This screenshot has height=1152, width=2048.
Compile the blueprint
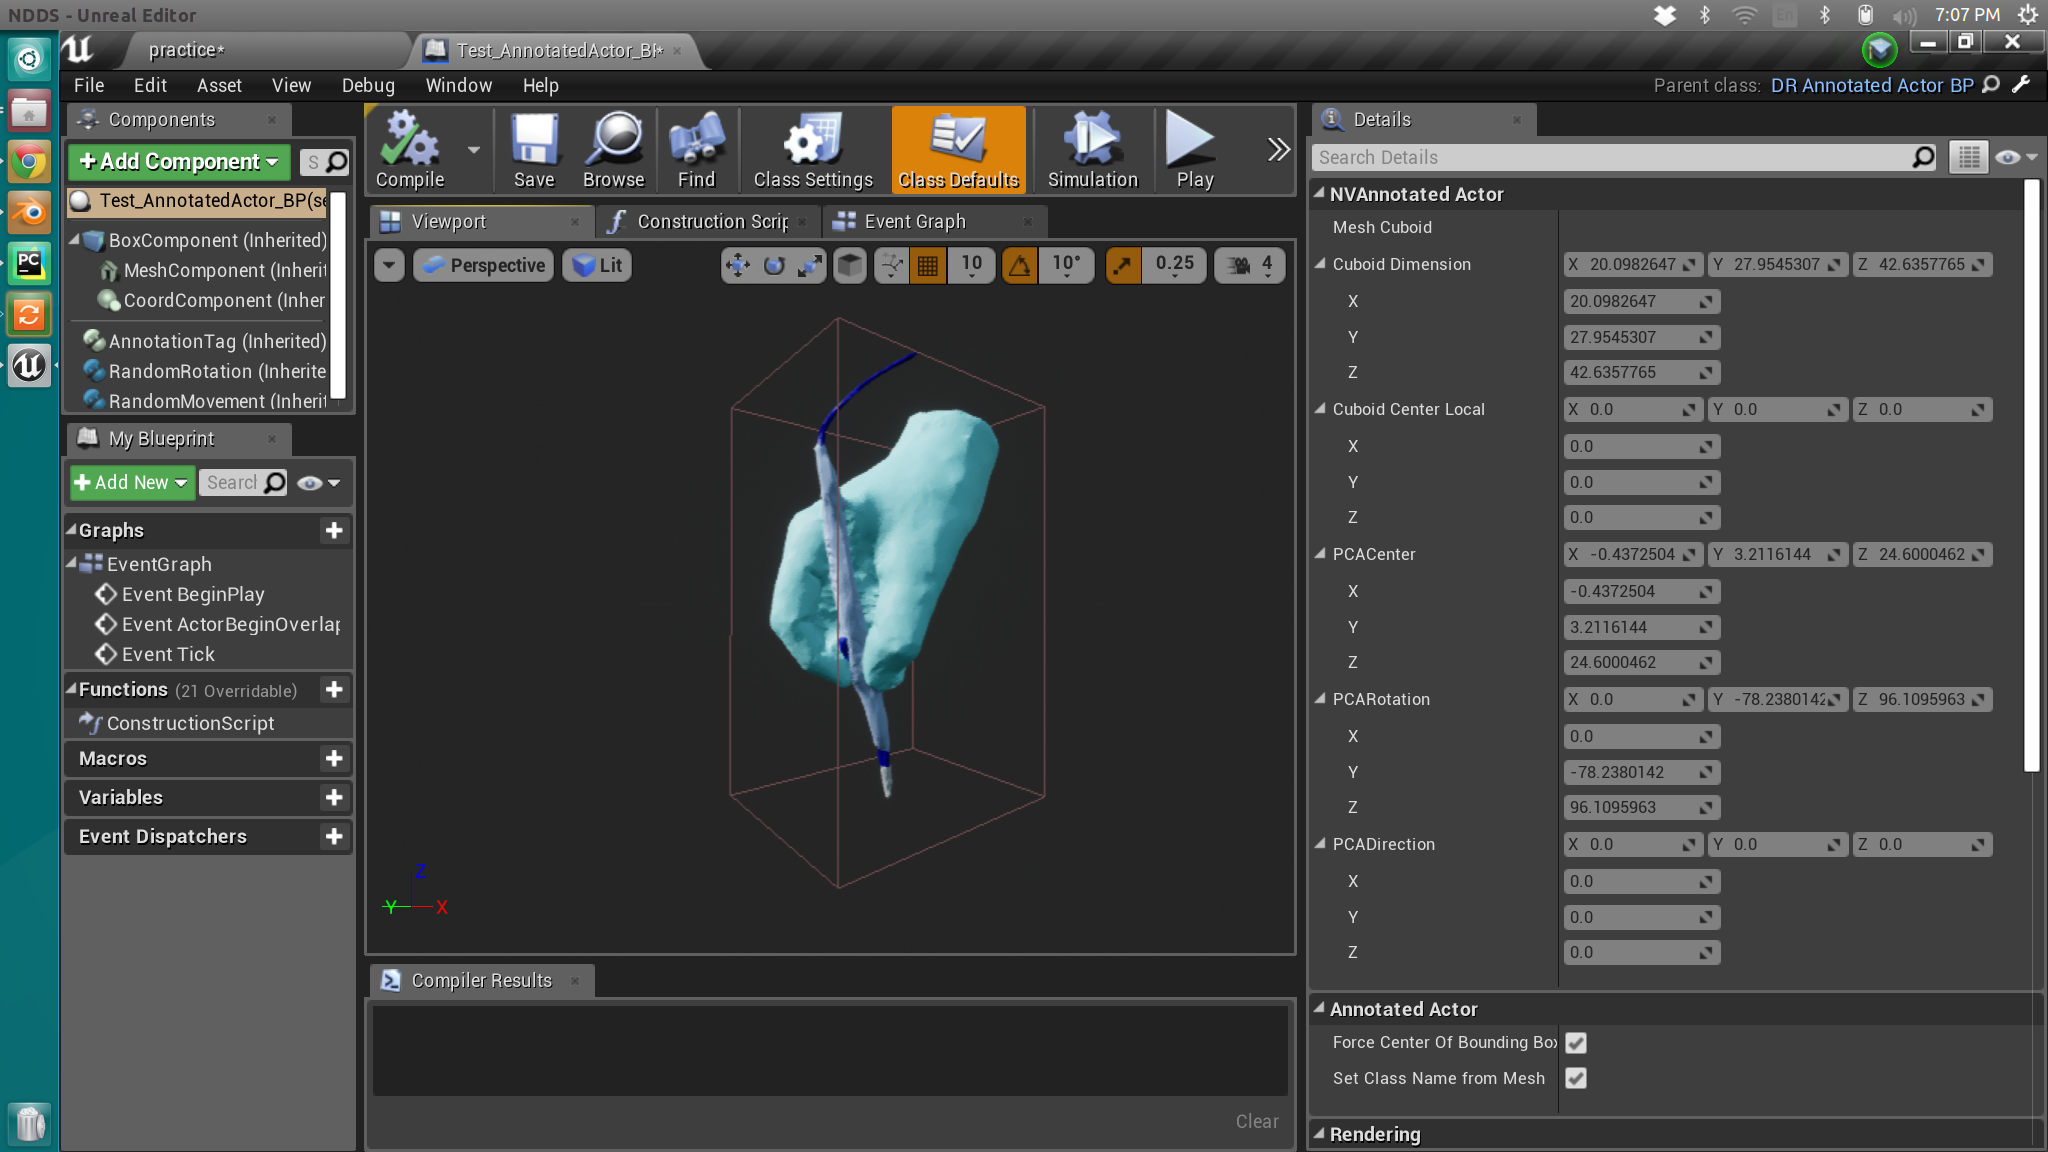(409, 150)
